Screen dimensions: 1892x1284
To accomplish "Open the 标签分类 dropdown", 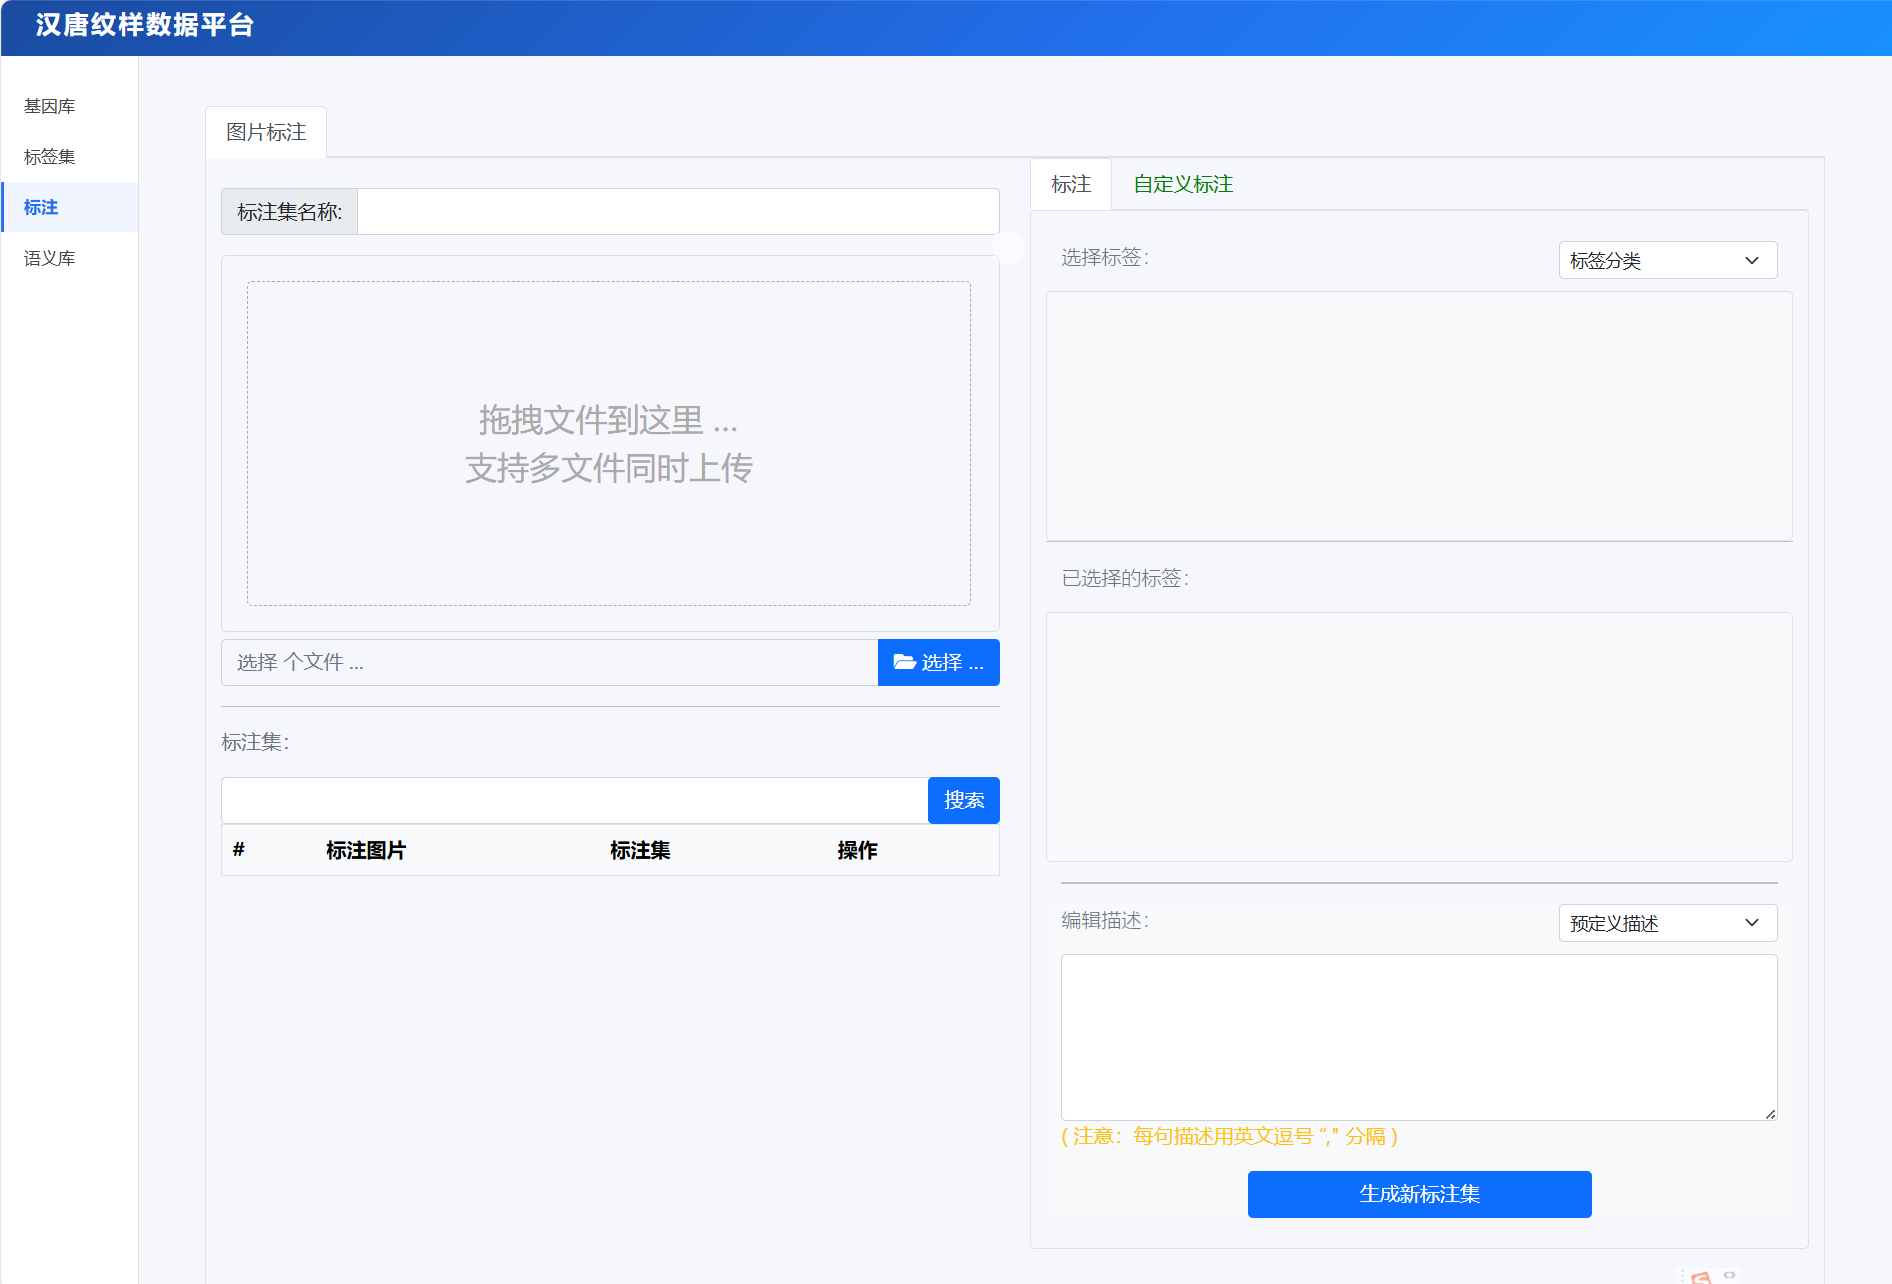I will click(x=1667, y=260).
